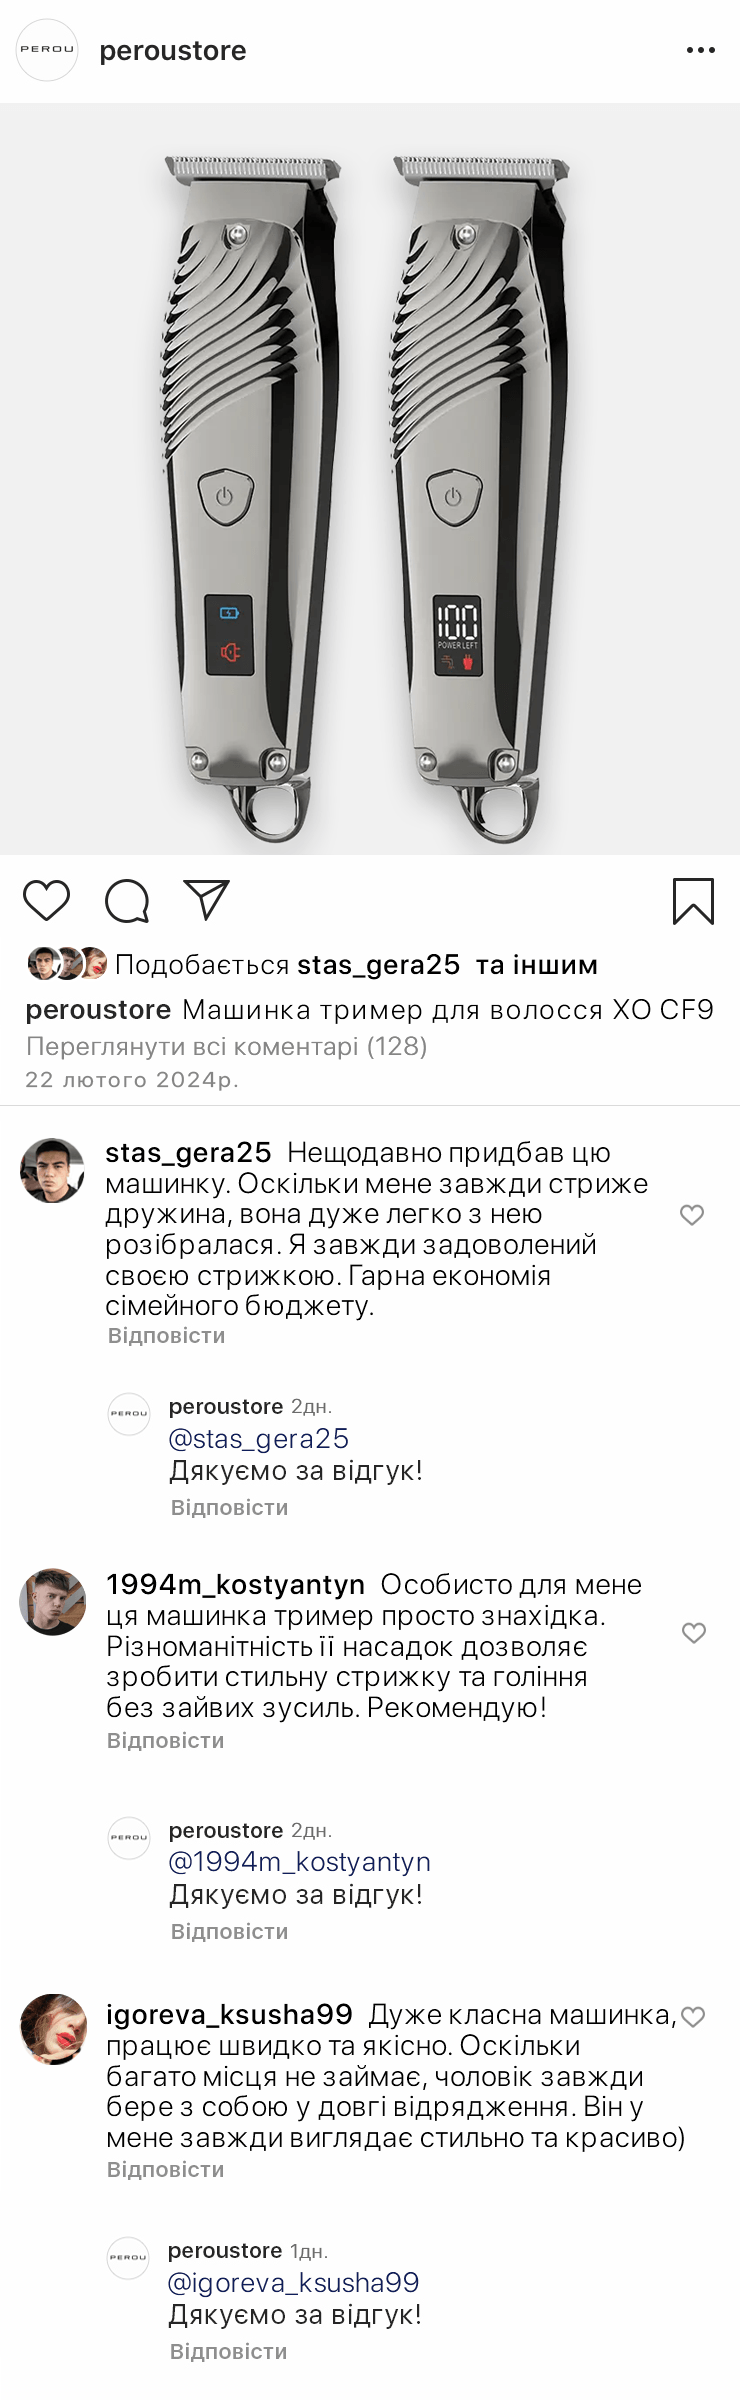Like the igoreva_ksusha99 comment
The image size is (740, 2400).
point(693,2017)
